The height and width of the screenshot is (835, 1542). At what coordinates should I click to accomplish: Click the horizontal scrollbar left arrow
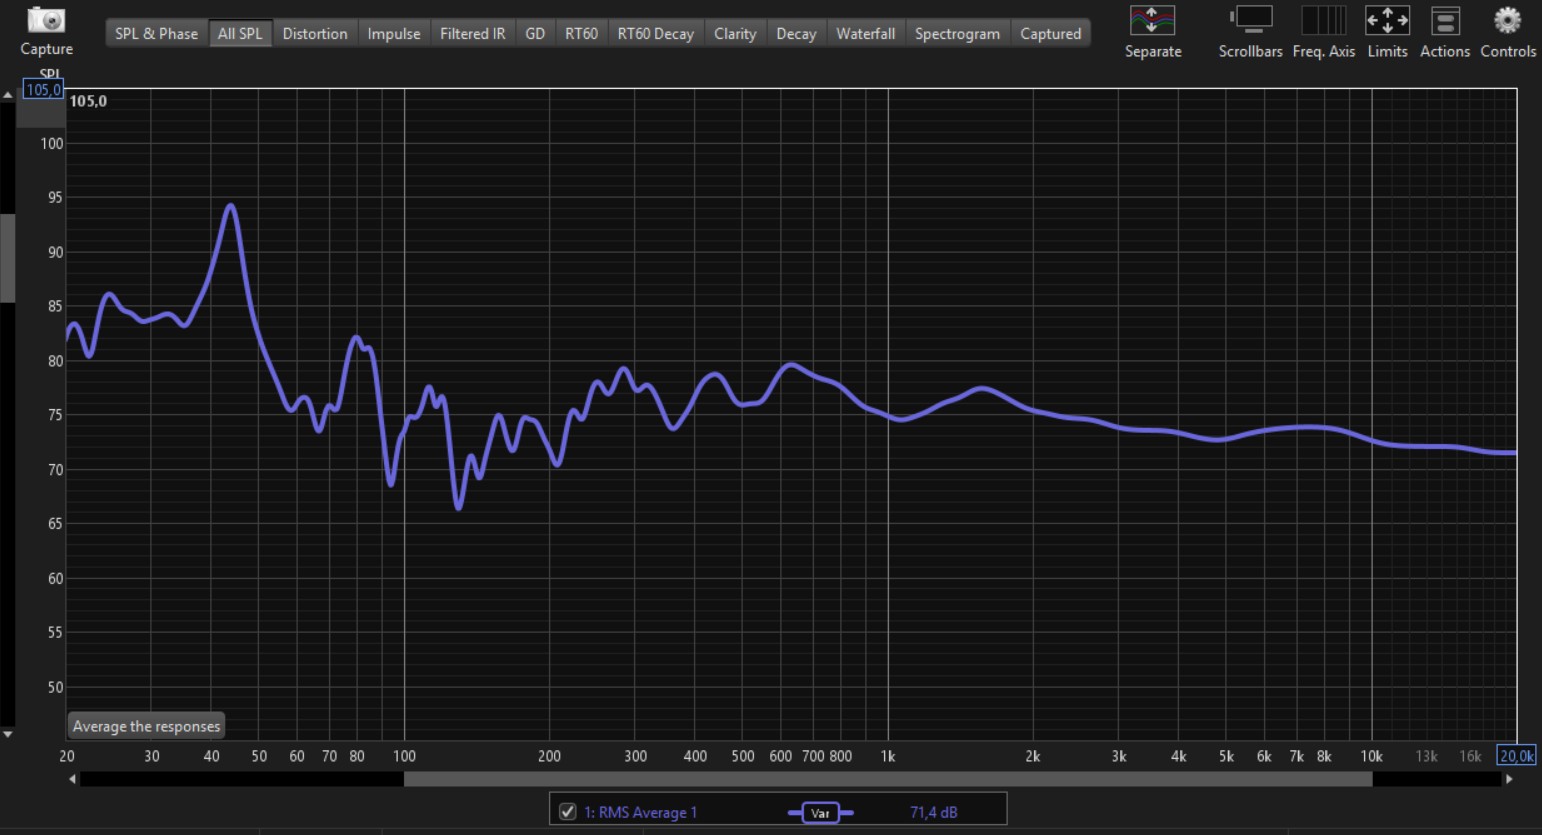point(72,779)
